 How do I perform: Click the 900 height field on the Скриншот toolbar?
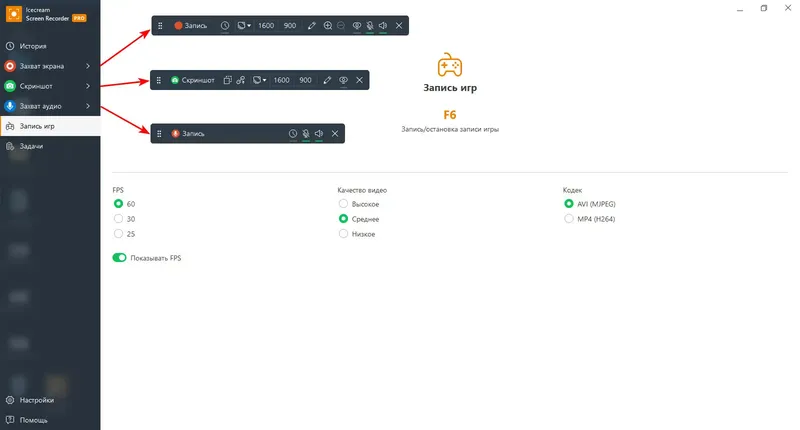coord(305,80)
